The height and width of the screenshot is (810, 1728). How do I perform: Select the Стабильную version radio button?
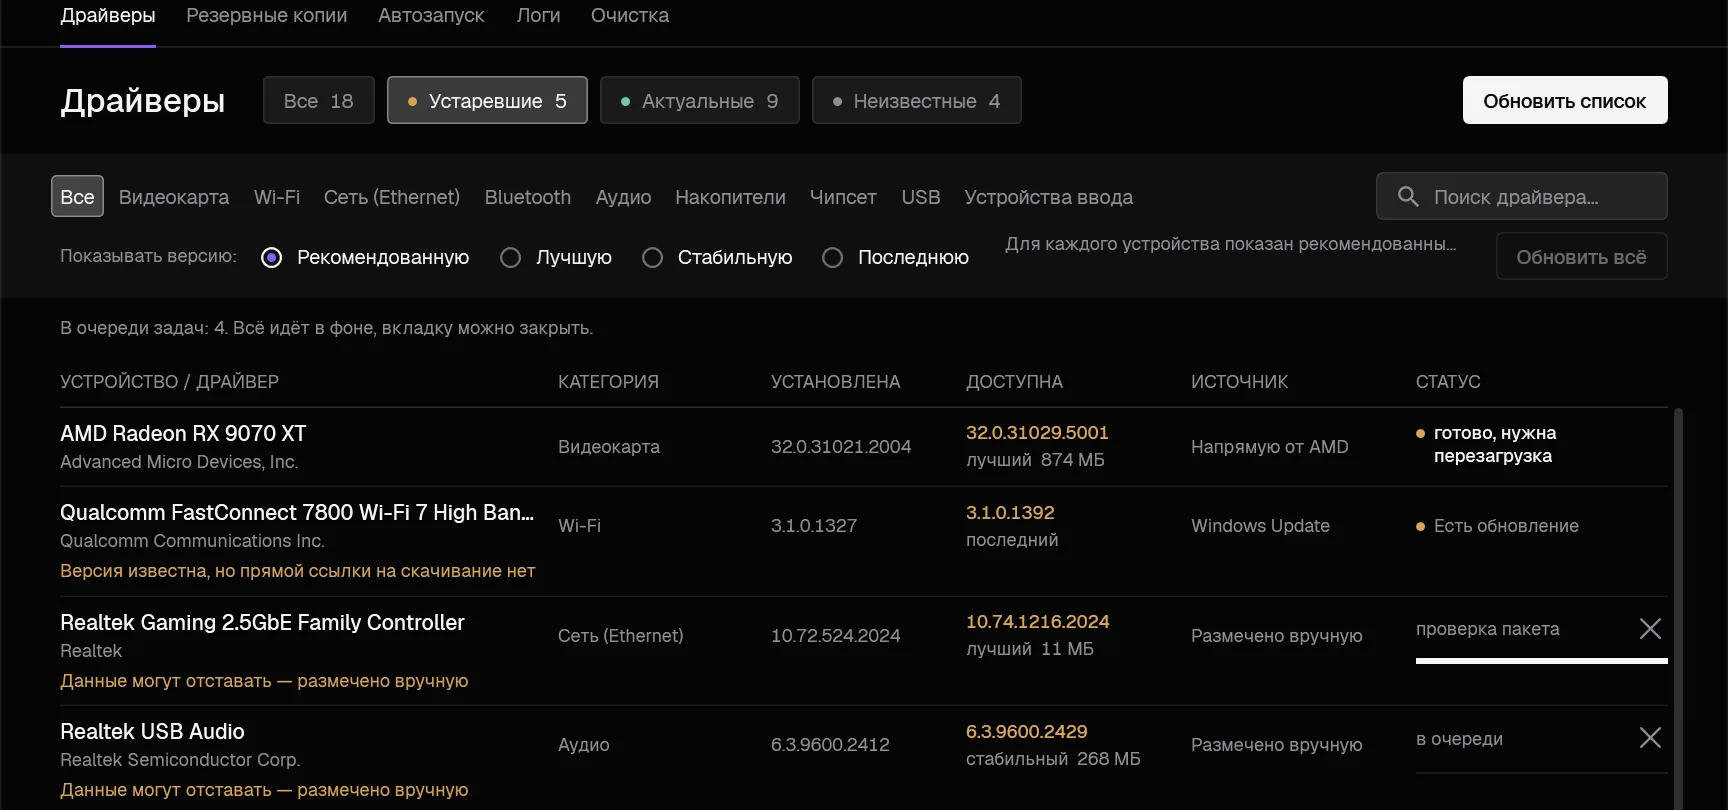(652, 257)
